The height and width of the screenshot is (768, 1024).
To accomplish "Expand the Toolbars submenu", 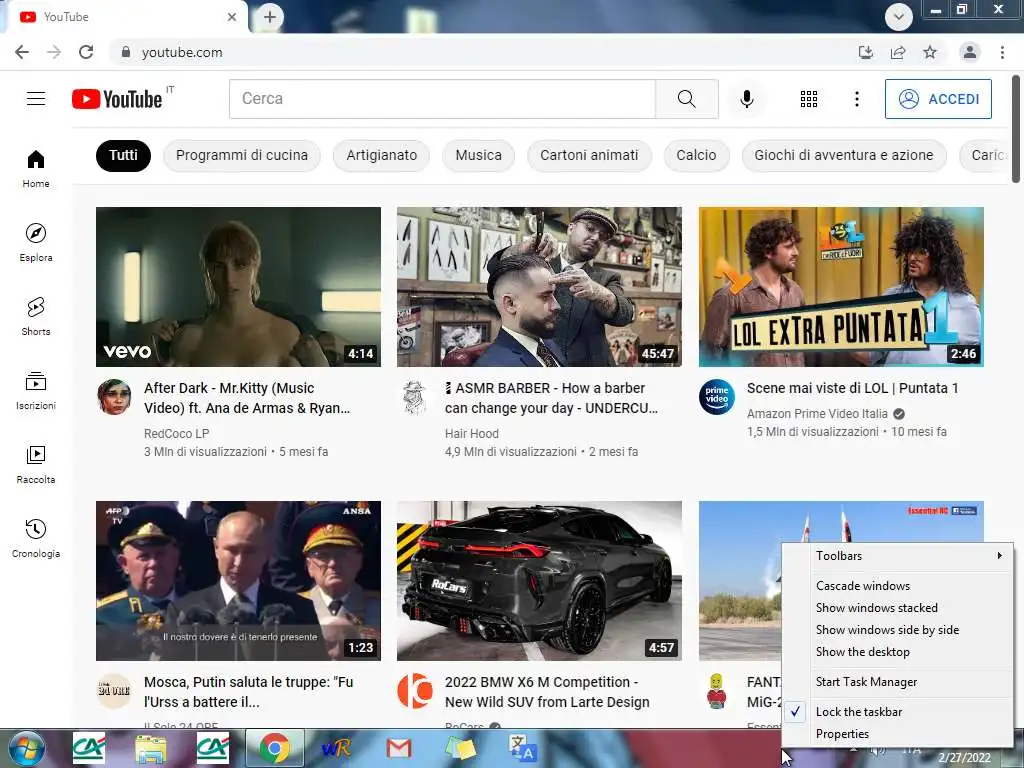I will [x=897, y=556].
